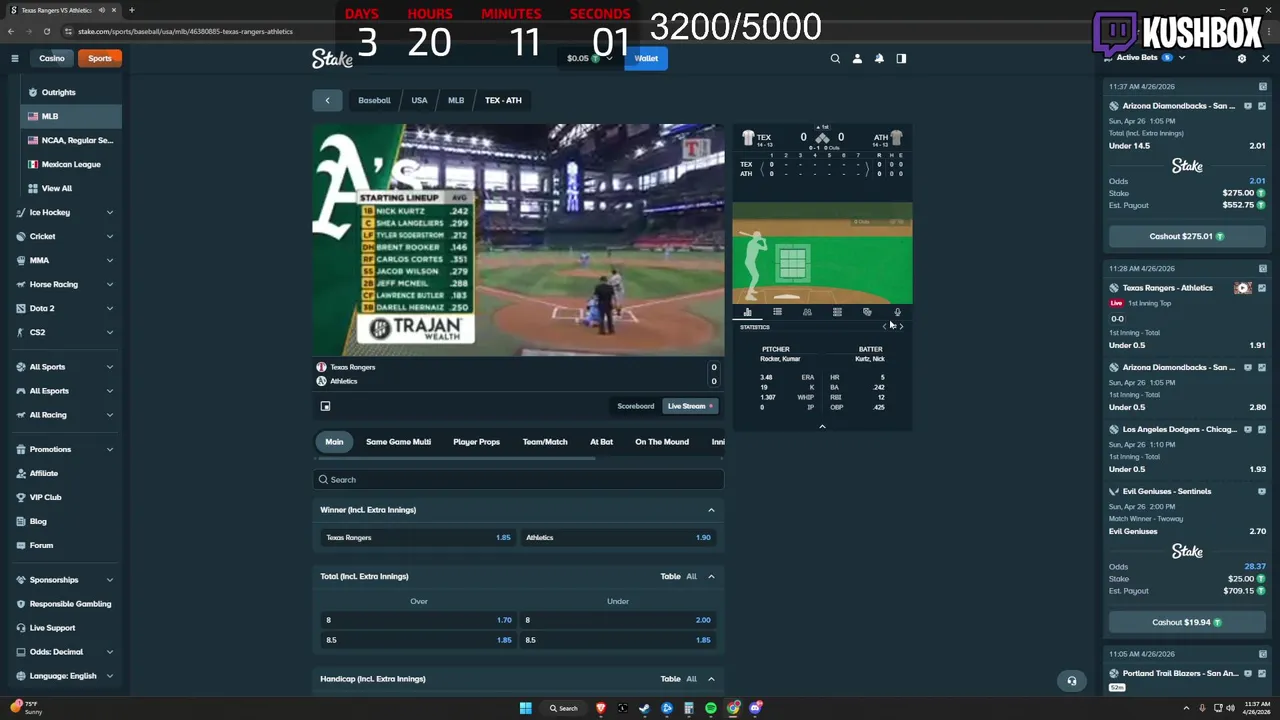This screenshot has width=1280, height=720.
Task: Click the live support headset icon
Action: point(1071,681)
